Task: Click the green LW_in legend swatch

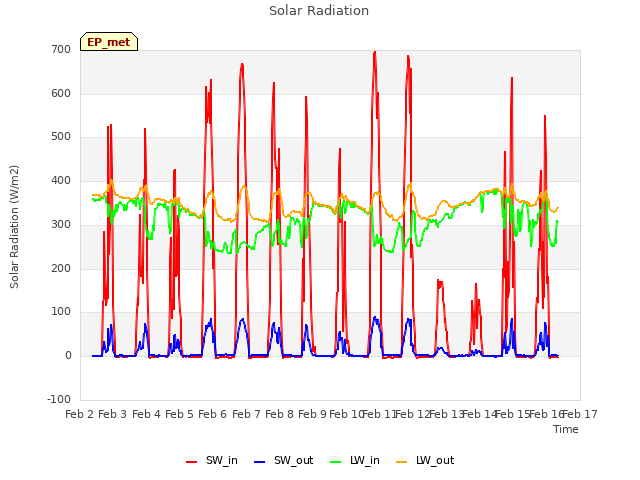Action: pos(335,462)
